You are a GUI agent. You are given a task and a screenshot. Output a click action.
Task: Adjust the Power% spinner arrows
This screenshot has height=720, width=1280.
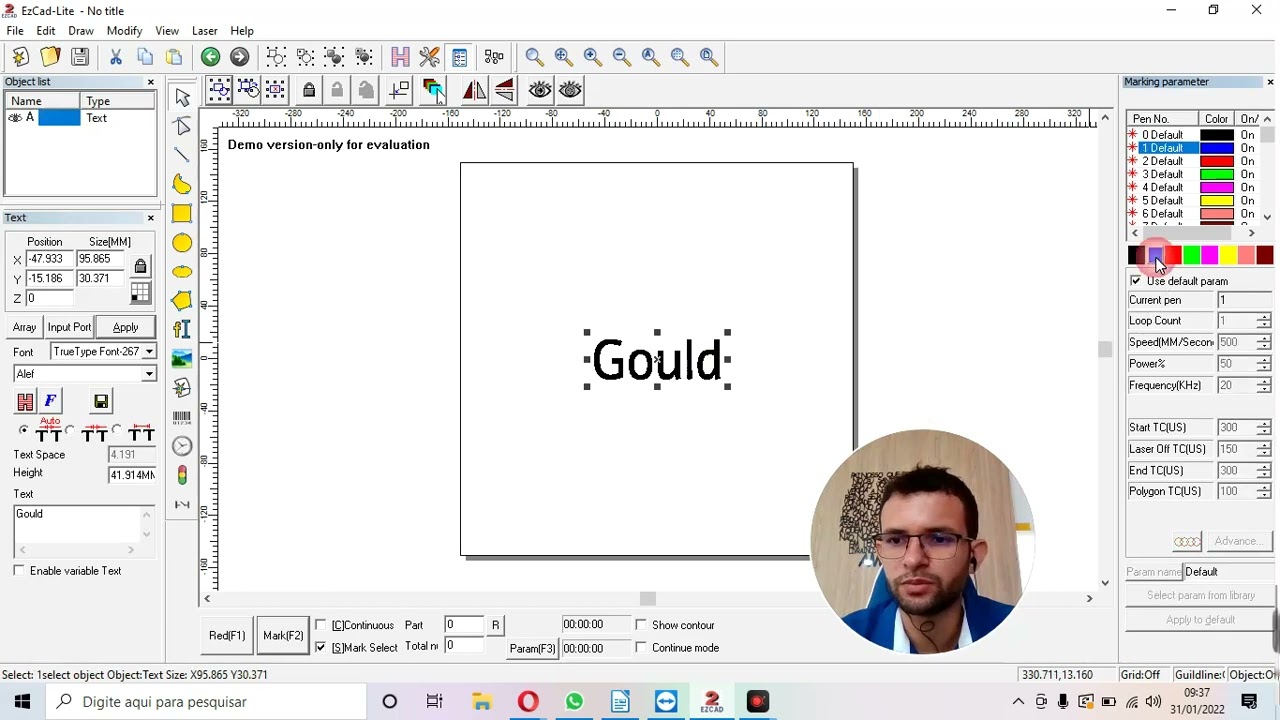pos(1264,364)
